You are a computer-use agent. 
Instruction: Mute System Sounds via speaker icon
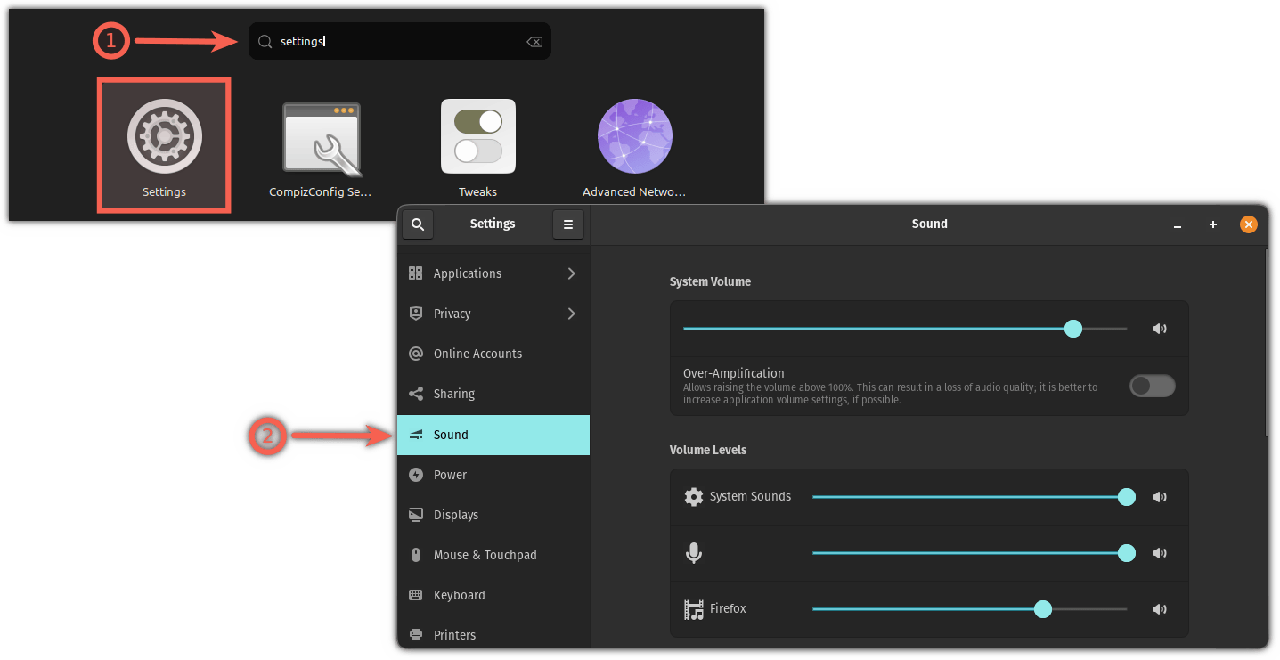[x=1159, y=497]
